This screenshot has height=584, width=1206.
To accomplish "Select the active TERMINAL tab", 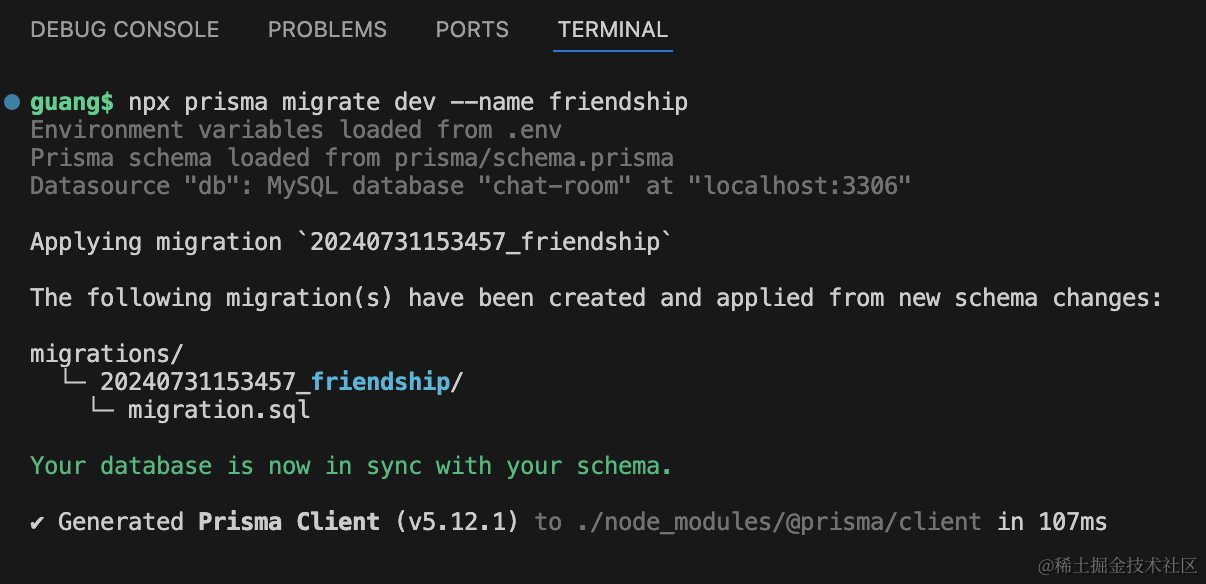I will (x=613, y=30).
